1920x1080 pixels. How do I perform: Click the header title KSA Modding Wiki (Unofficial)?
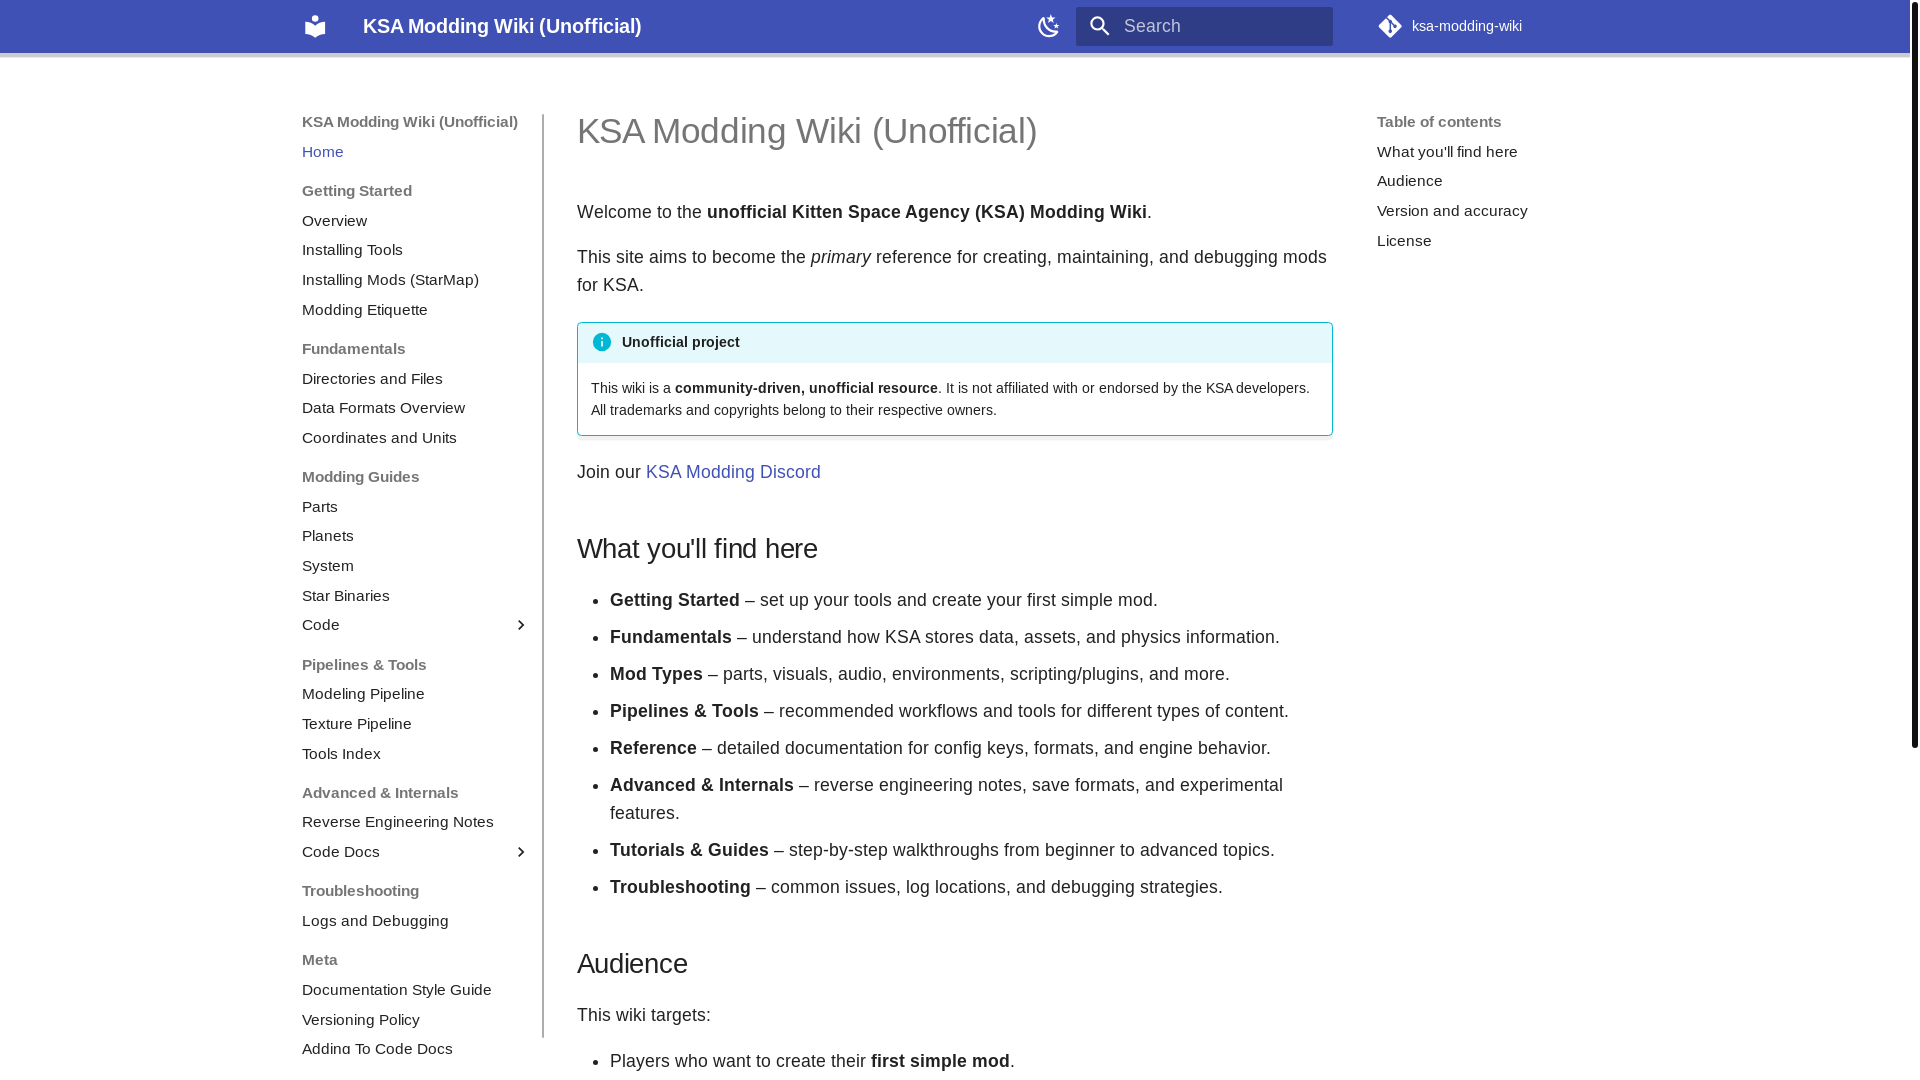click(502, 26)
